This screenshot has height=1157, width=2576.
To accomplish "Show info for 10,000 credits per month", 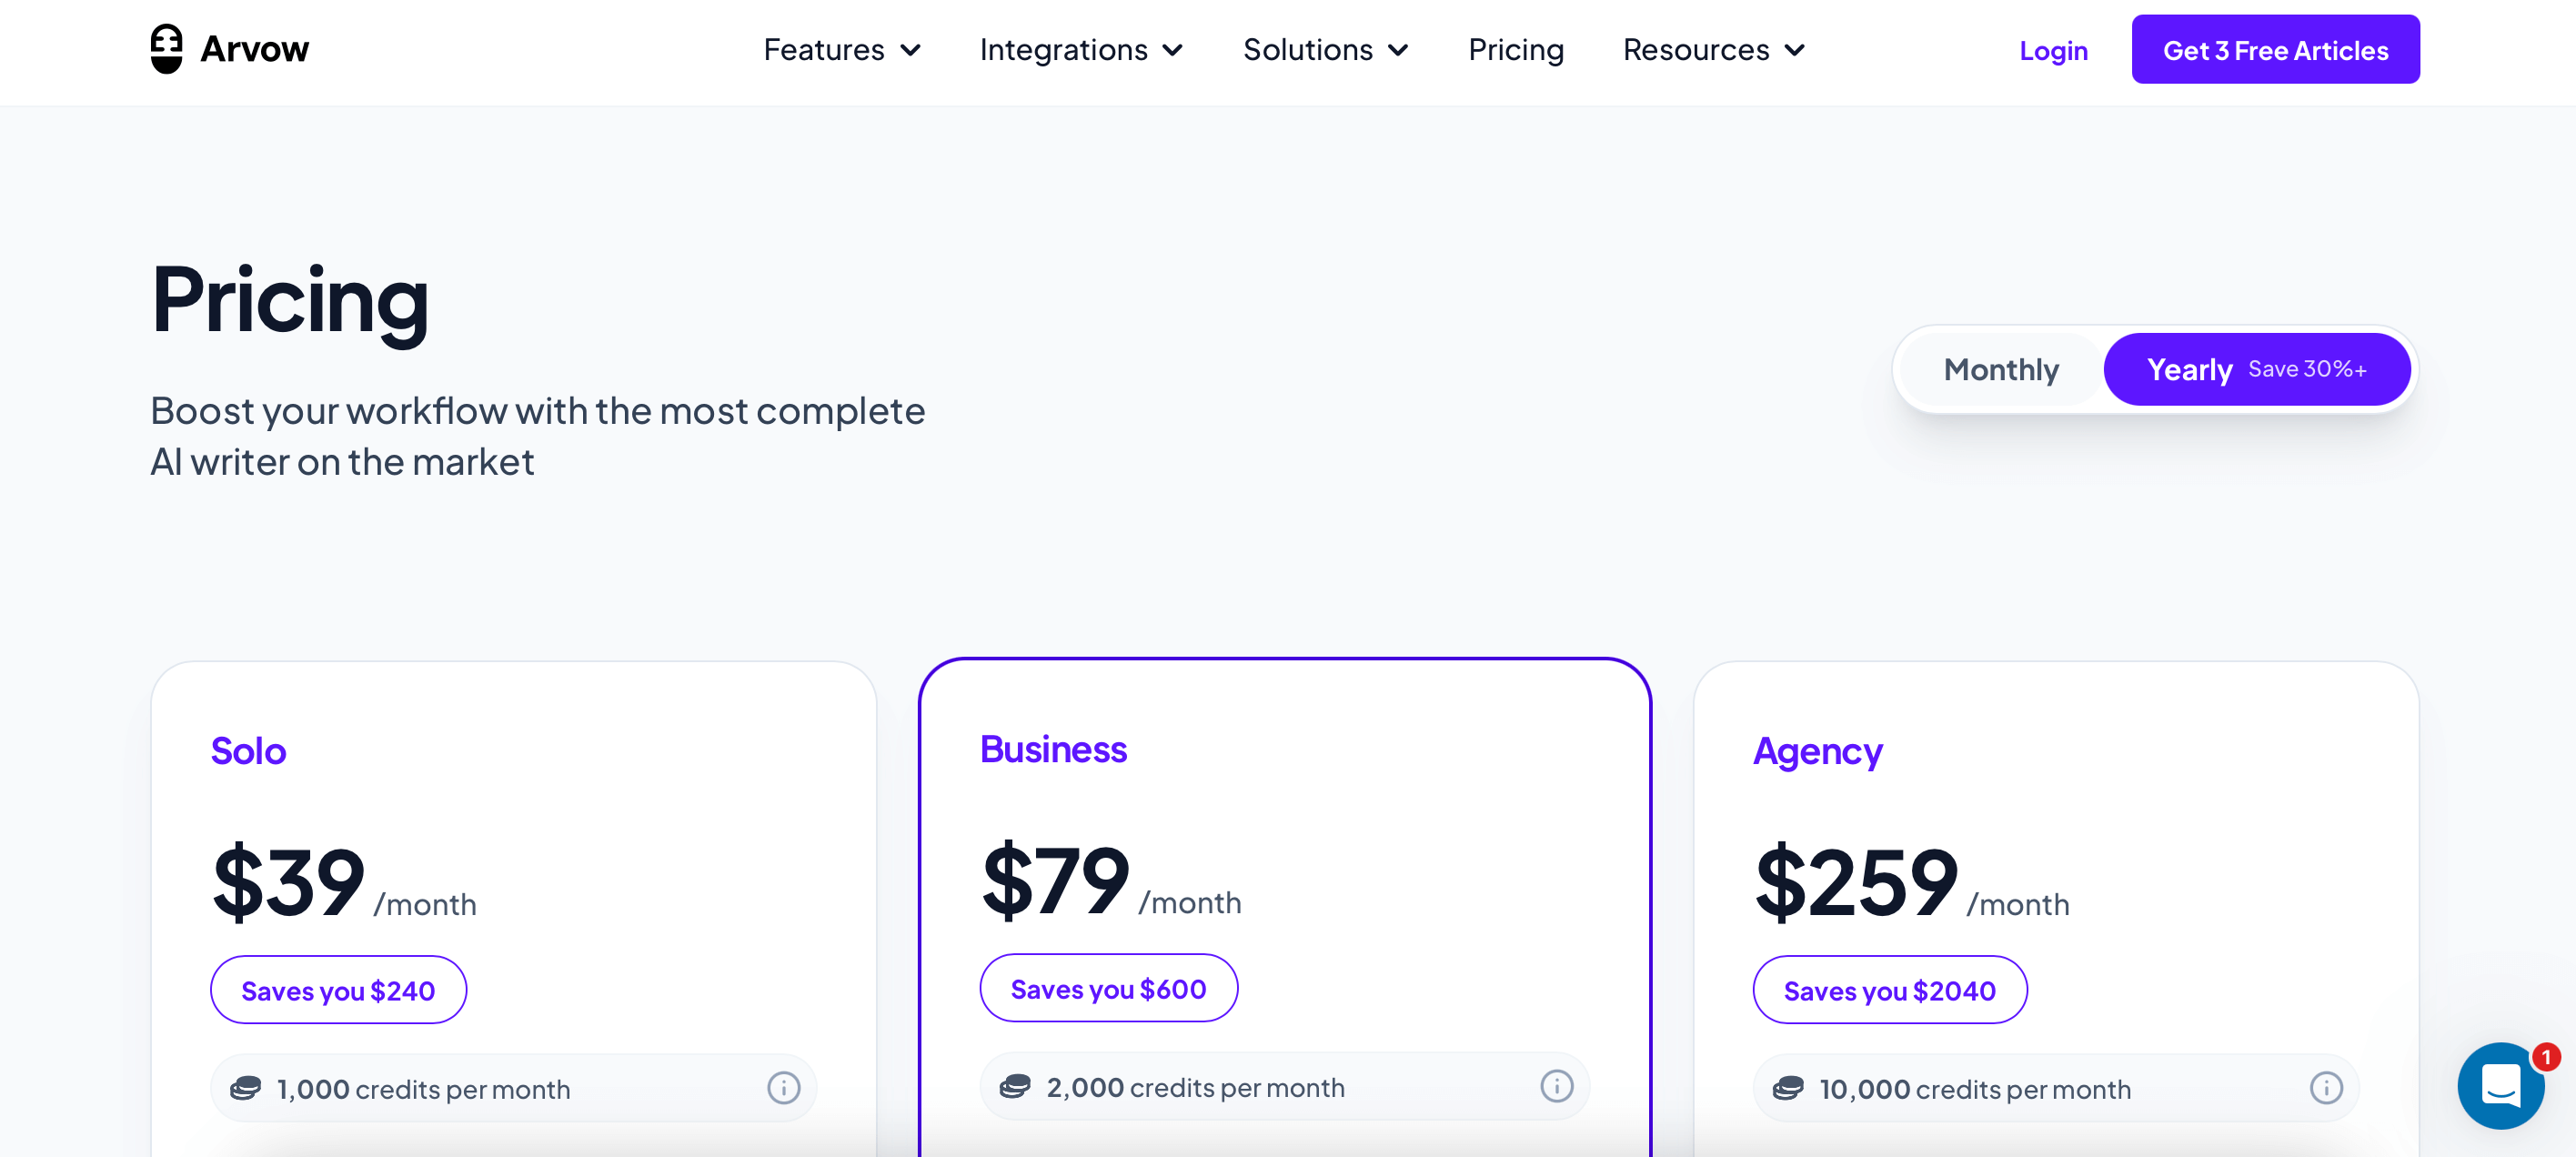I will 2326,1087.
